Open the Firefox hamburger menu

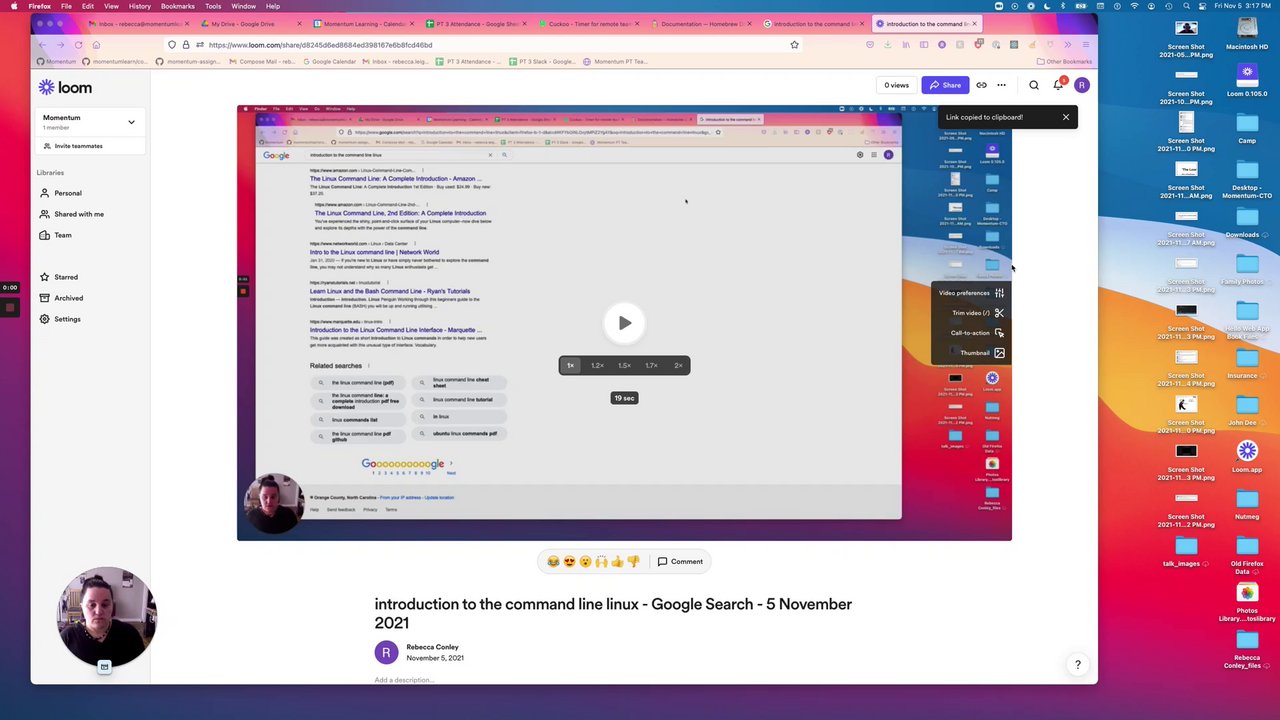point(1086,45)
